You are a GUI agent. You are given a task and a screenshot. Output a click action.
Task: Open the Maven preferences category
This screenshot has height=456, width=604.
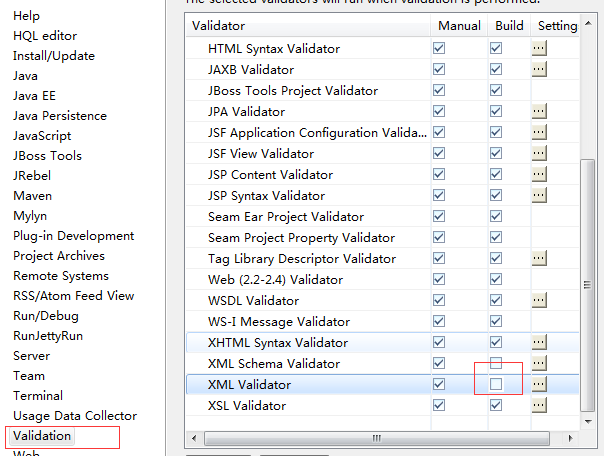tap(32, 196)
